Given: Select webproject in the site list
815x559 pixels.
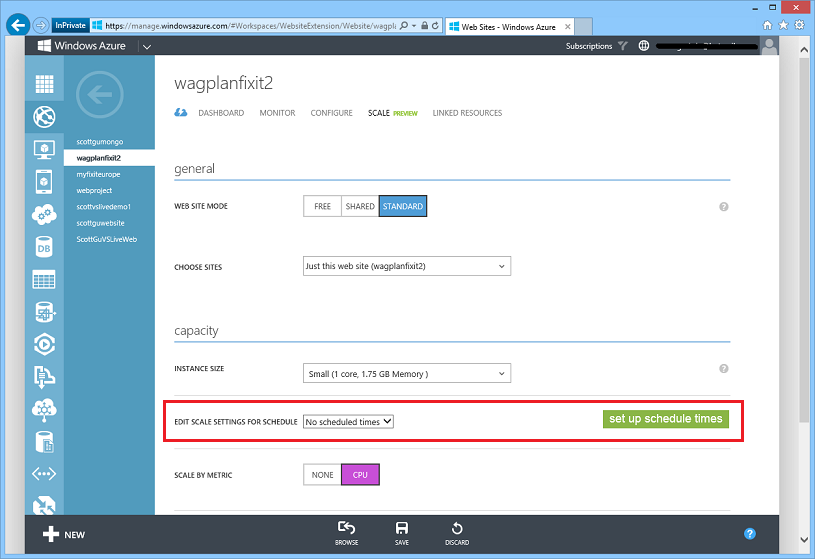Looking at the screenshot, I should pos(94,190).
